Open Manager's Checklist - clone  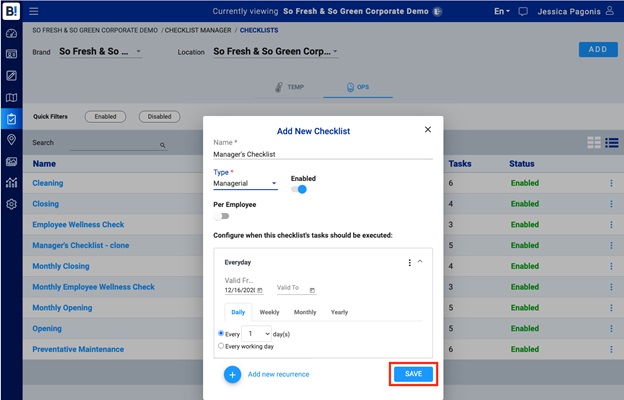pyautogui.click(x=81, y=245)
